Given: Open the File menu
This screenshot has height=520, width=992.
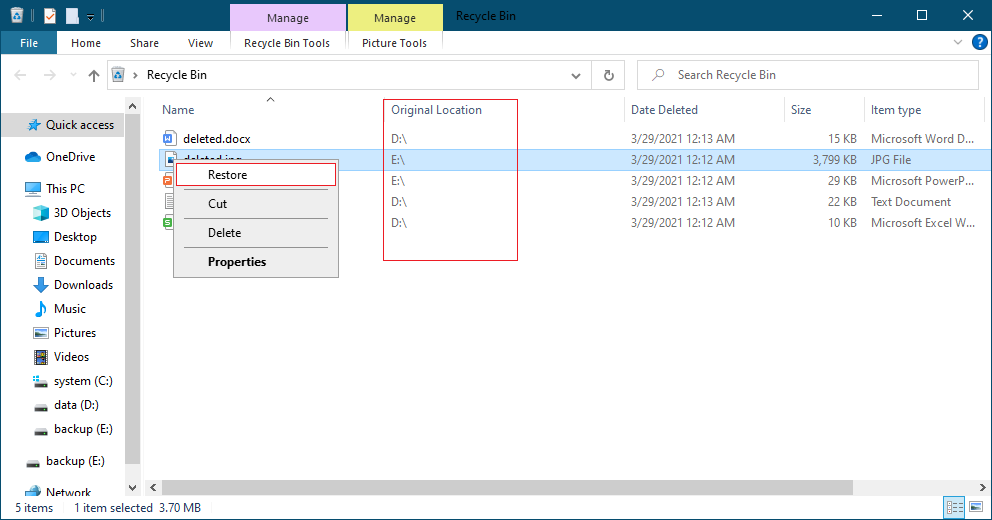Looking at the screenshot, I should [29, 43].
